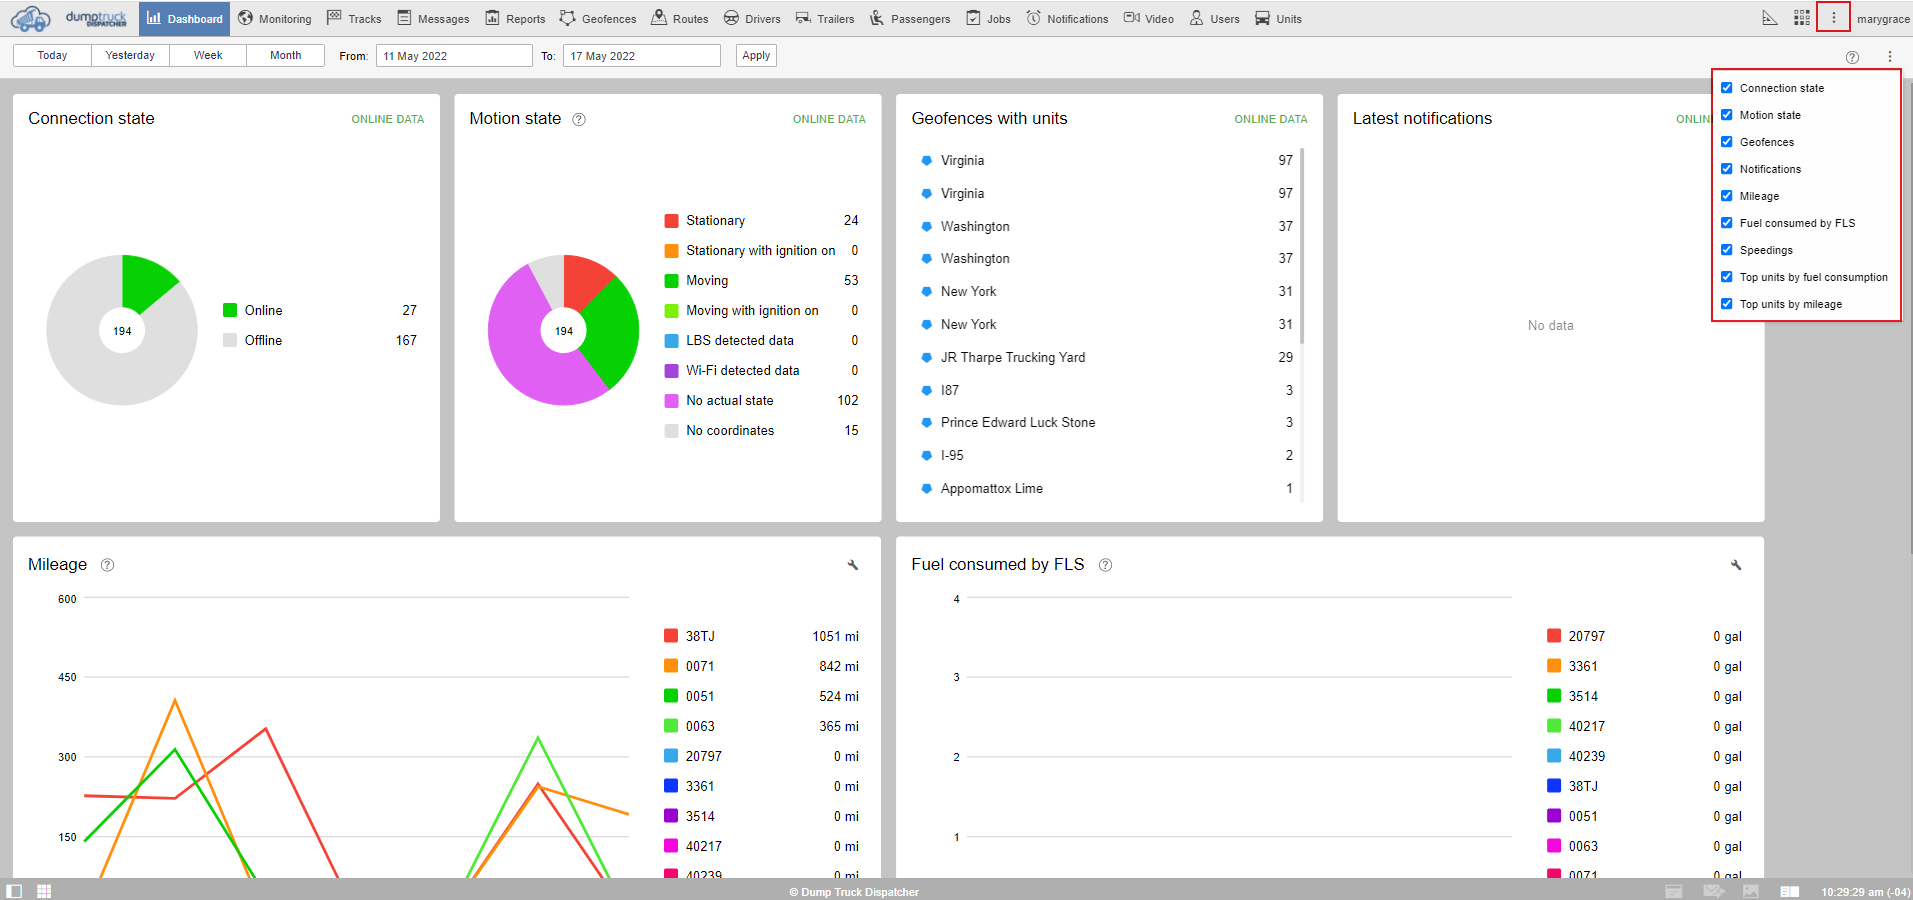Click the Mileage help question icon

click(108, 565)
